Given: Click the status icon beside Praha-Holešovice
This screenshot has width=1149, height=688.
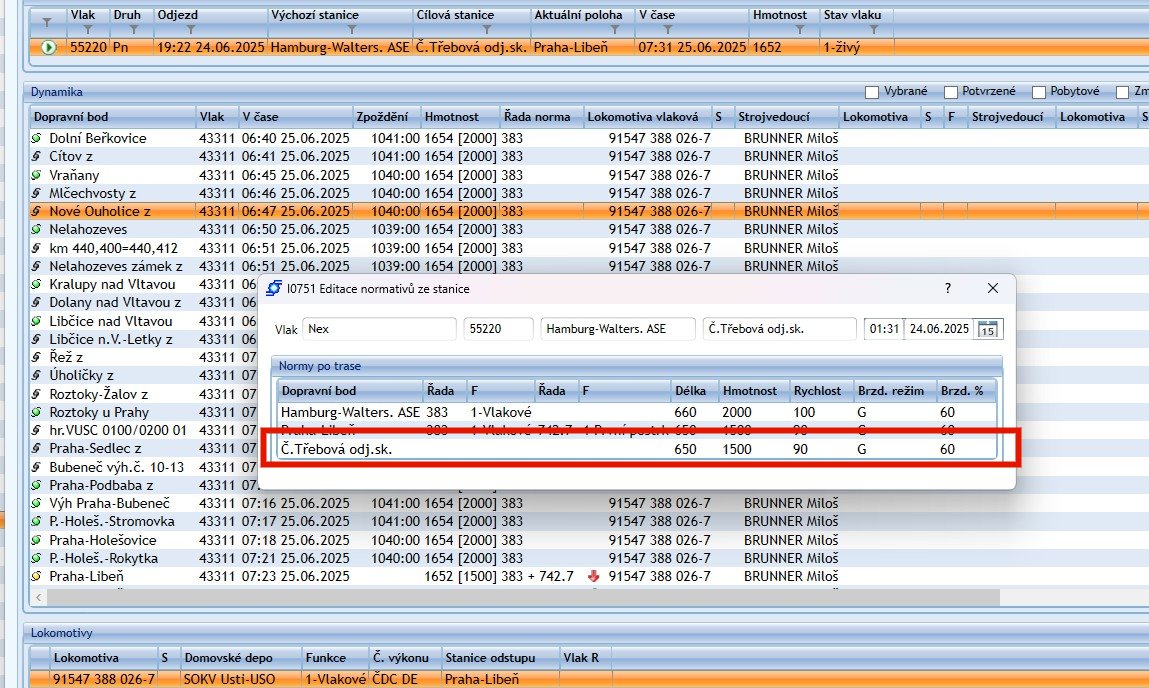Looking at the screenshot, I should (37, 540).
